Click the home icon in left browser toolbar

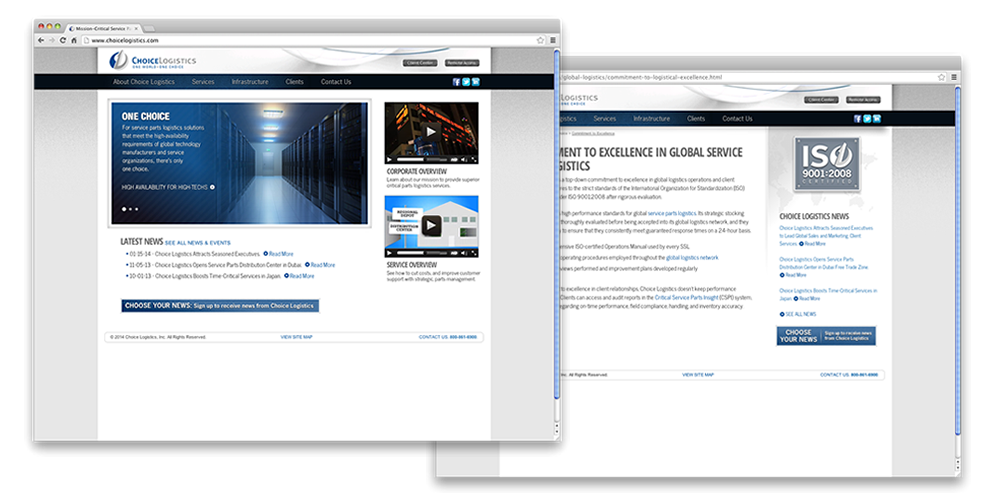coord(74,40)
